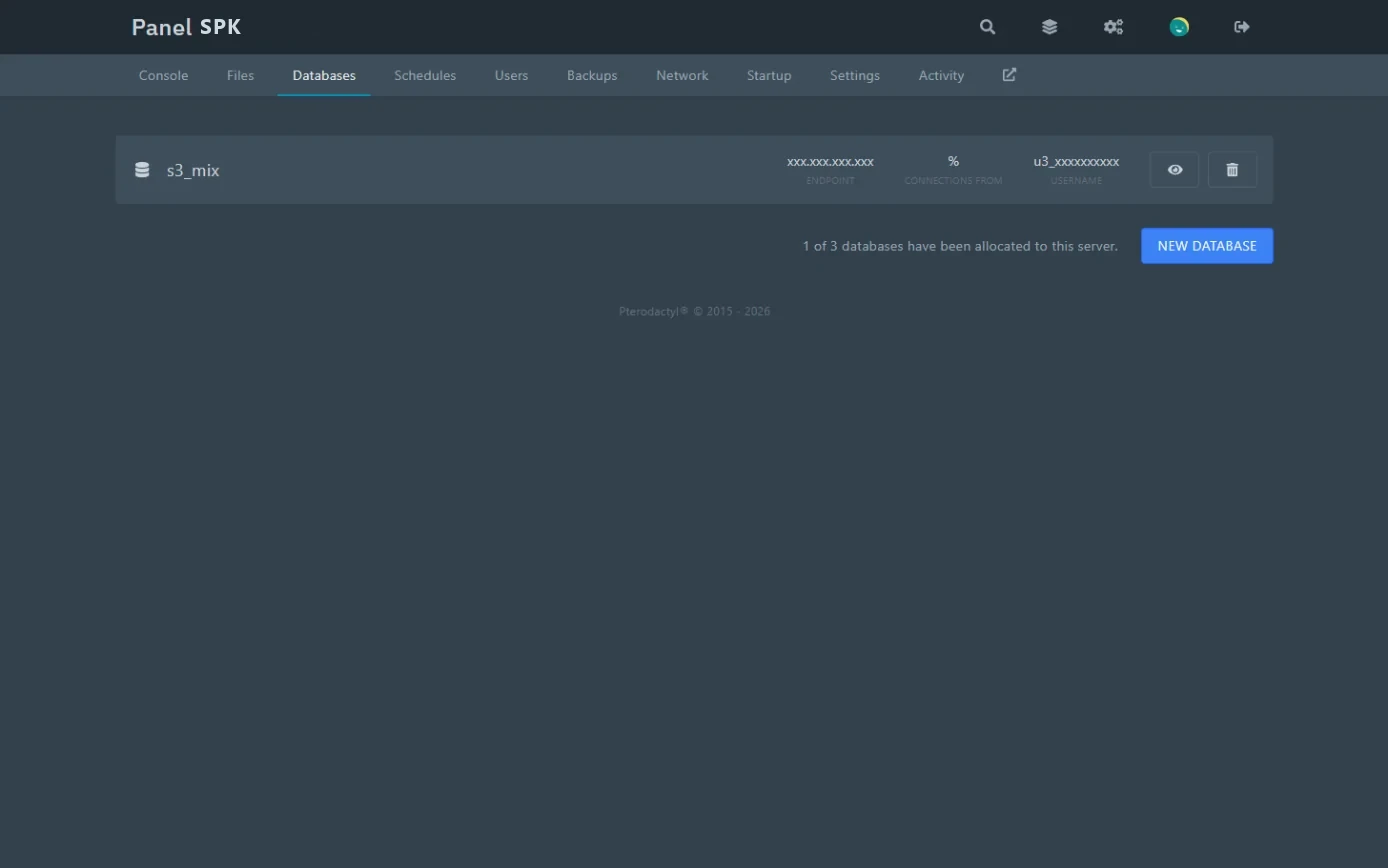Click database stack icon beside s3_mix

pos(142,170)
